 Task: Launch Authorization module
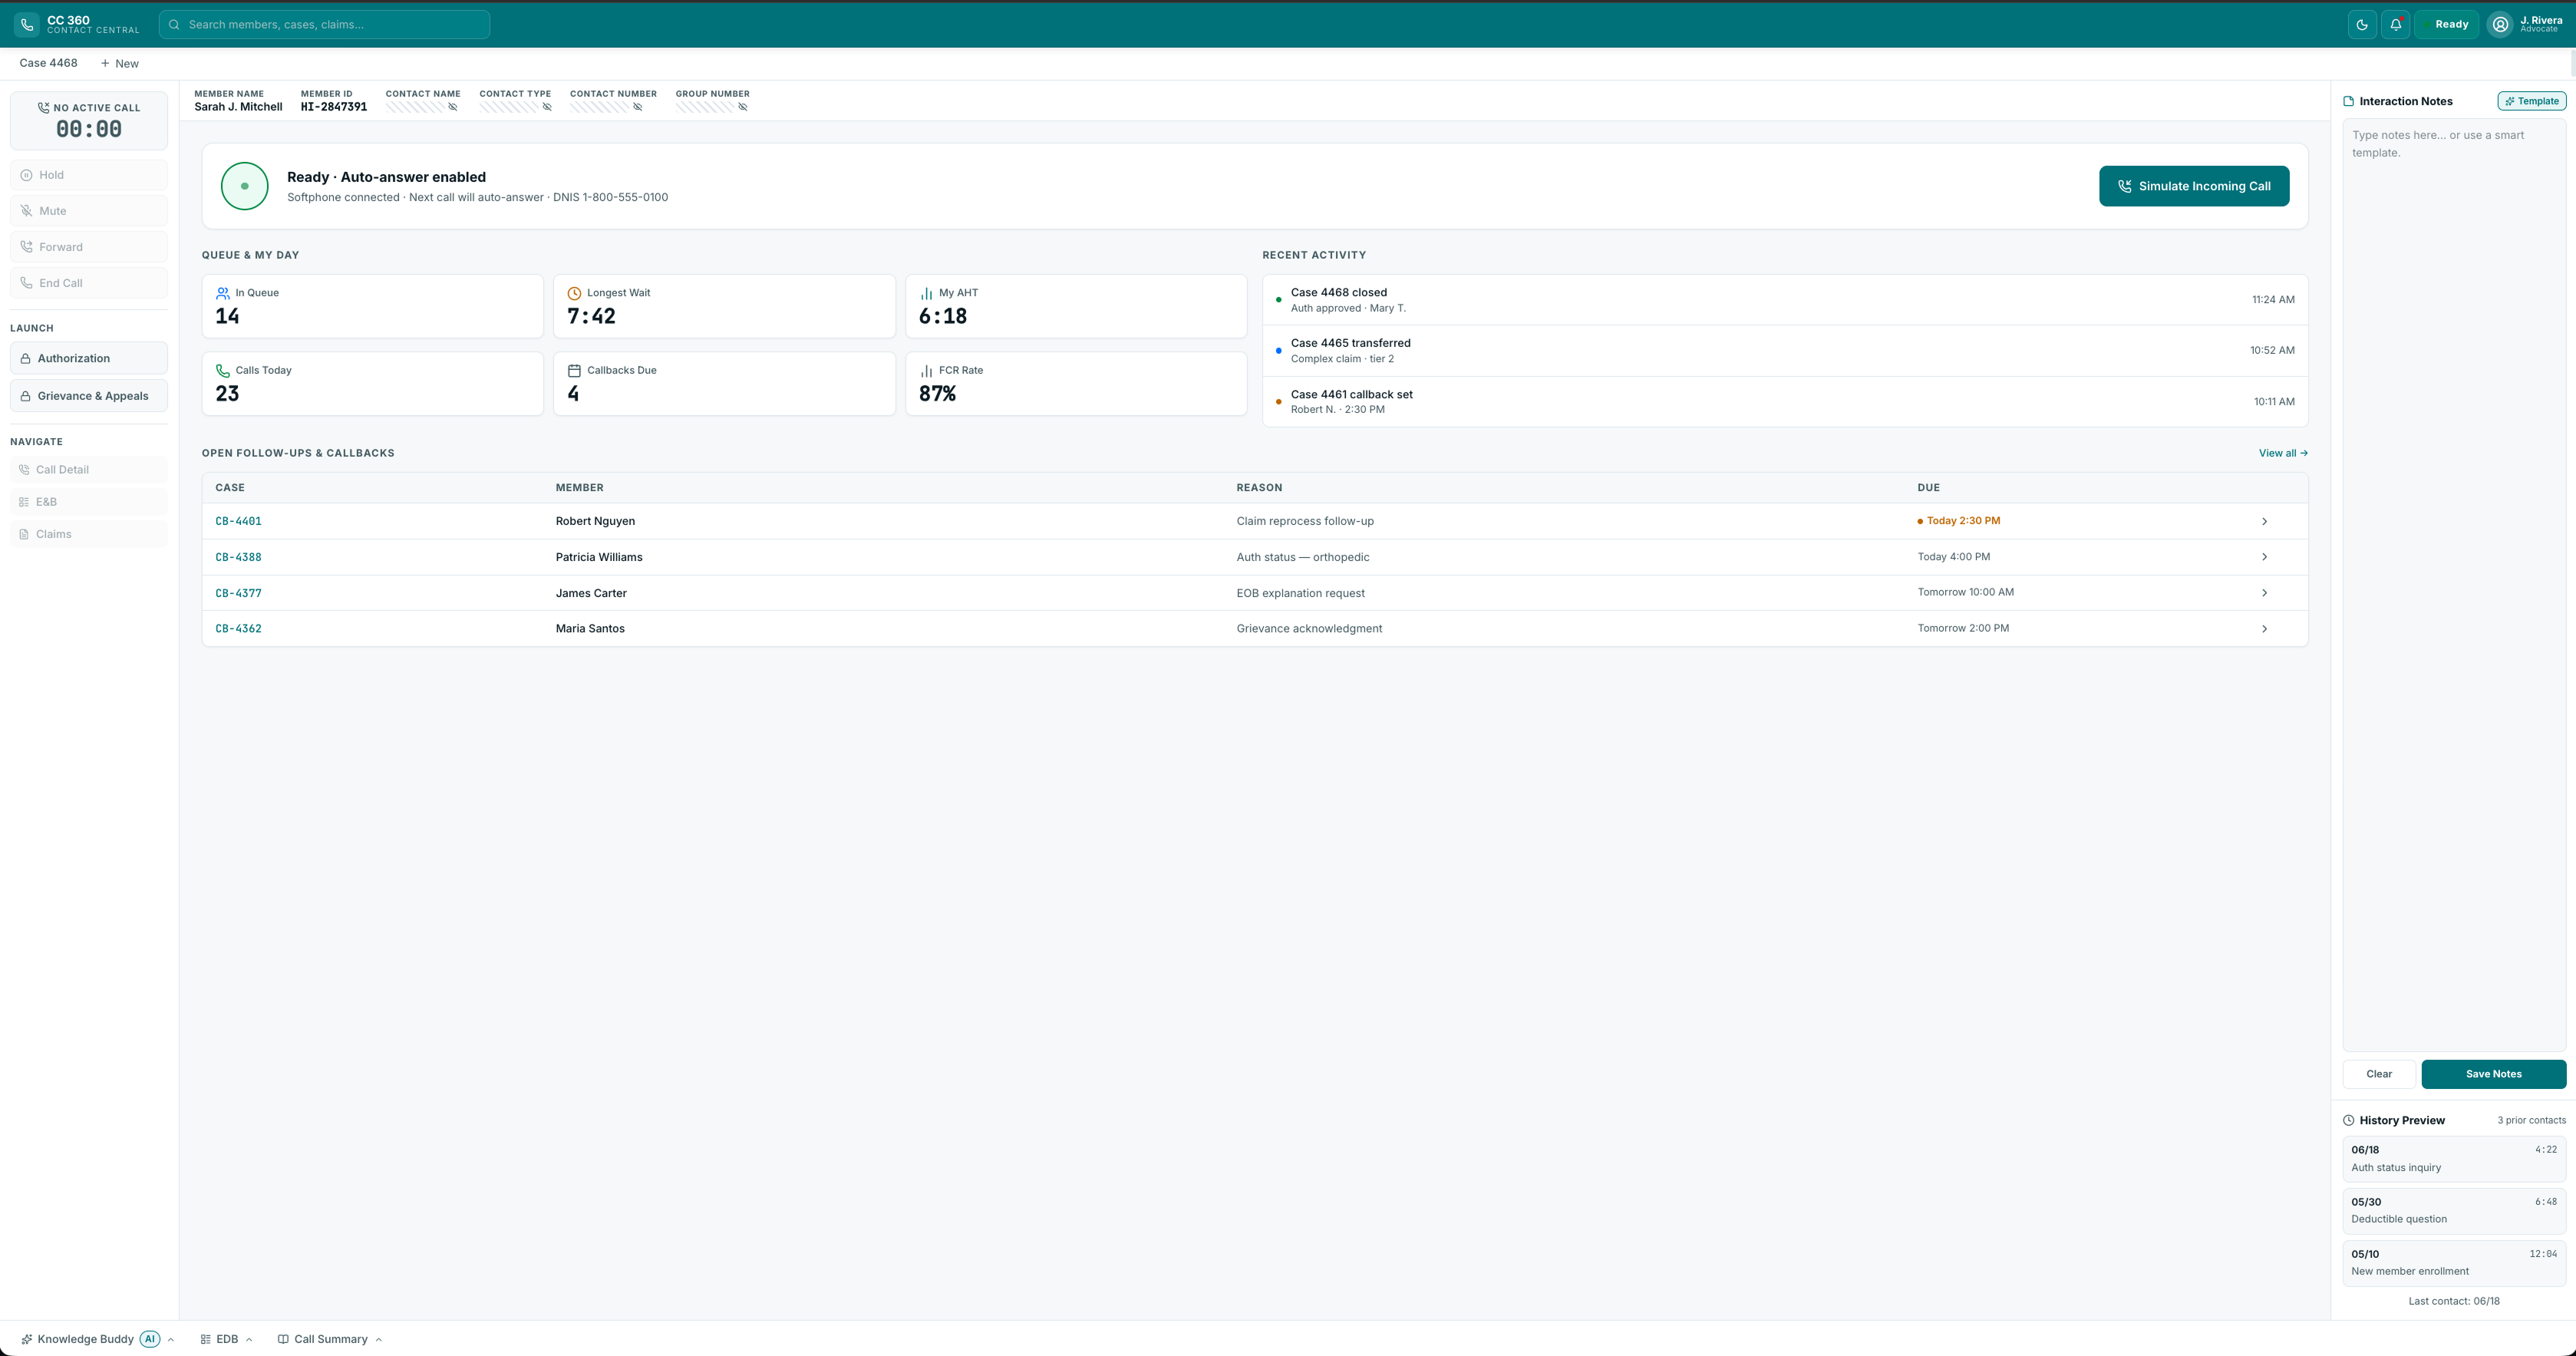[x=89, y=358]
